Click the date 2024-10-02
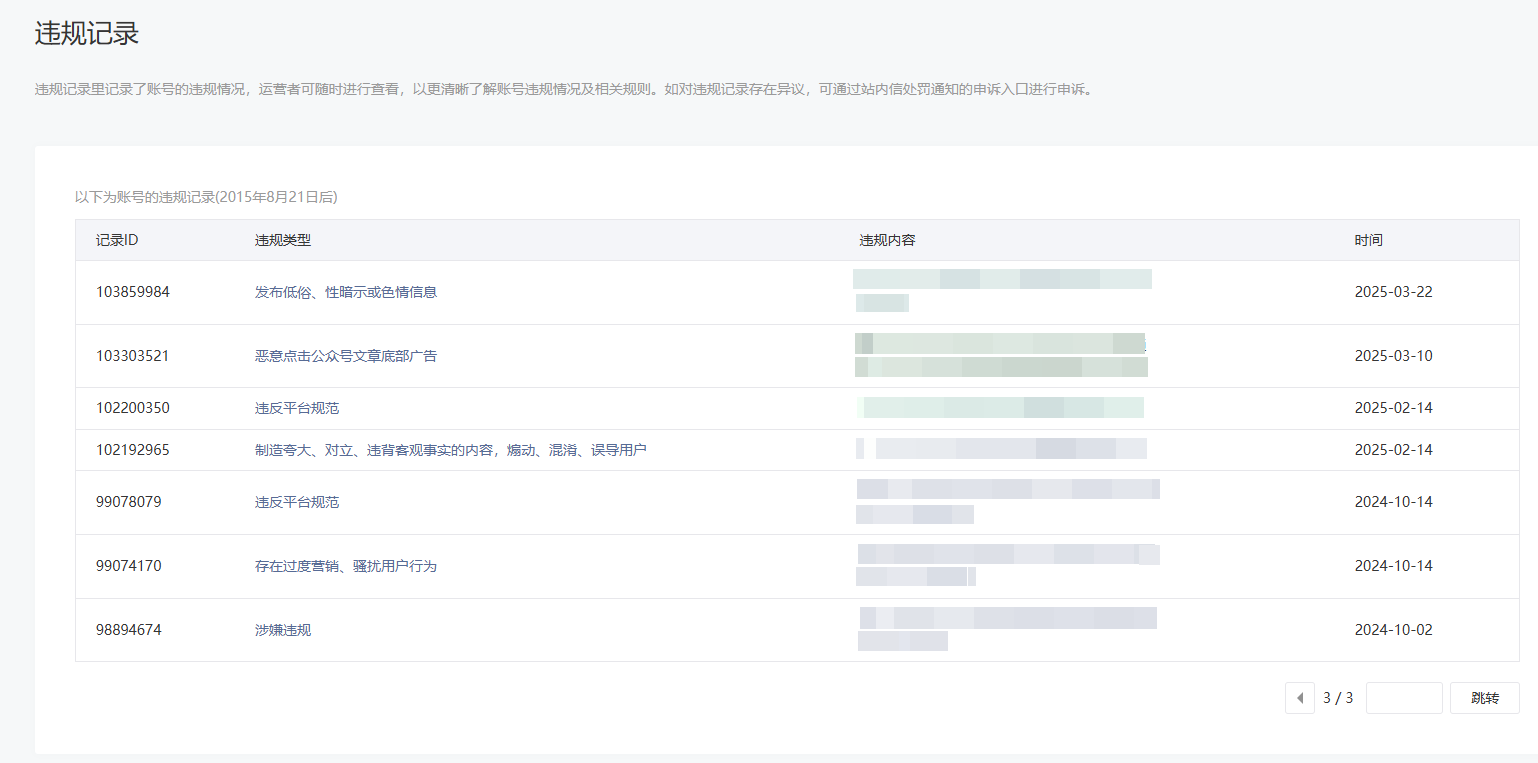 [1394, 630]
